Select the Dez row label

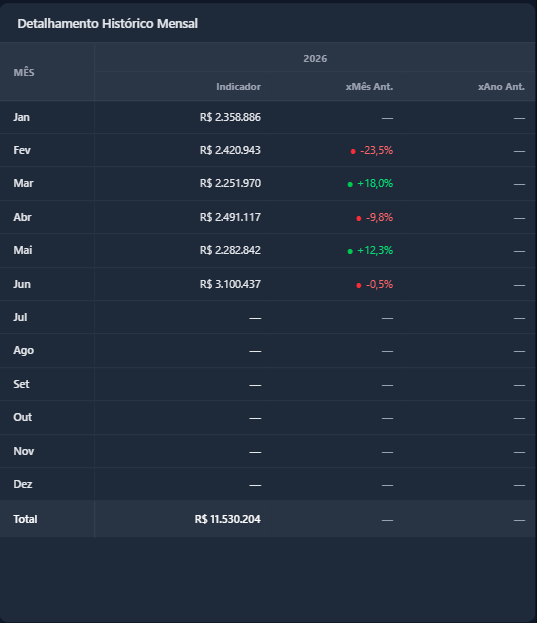(x=23, y=484)
